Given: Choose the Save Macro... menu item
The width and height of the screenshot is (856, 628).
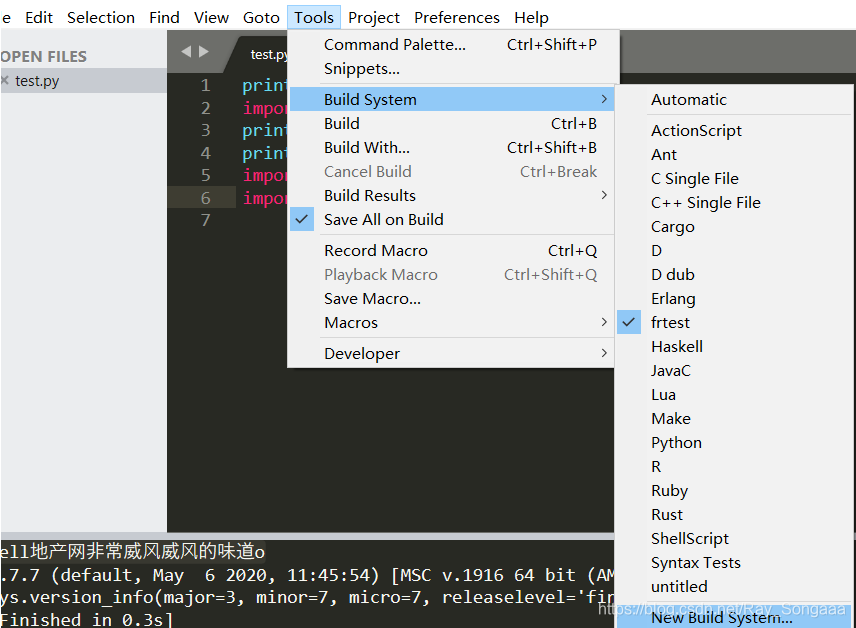Looking at the screenshot, I should (451, 299).
